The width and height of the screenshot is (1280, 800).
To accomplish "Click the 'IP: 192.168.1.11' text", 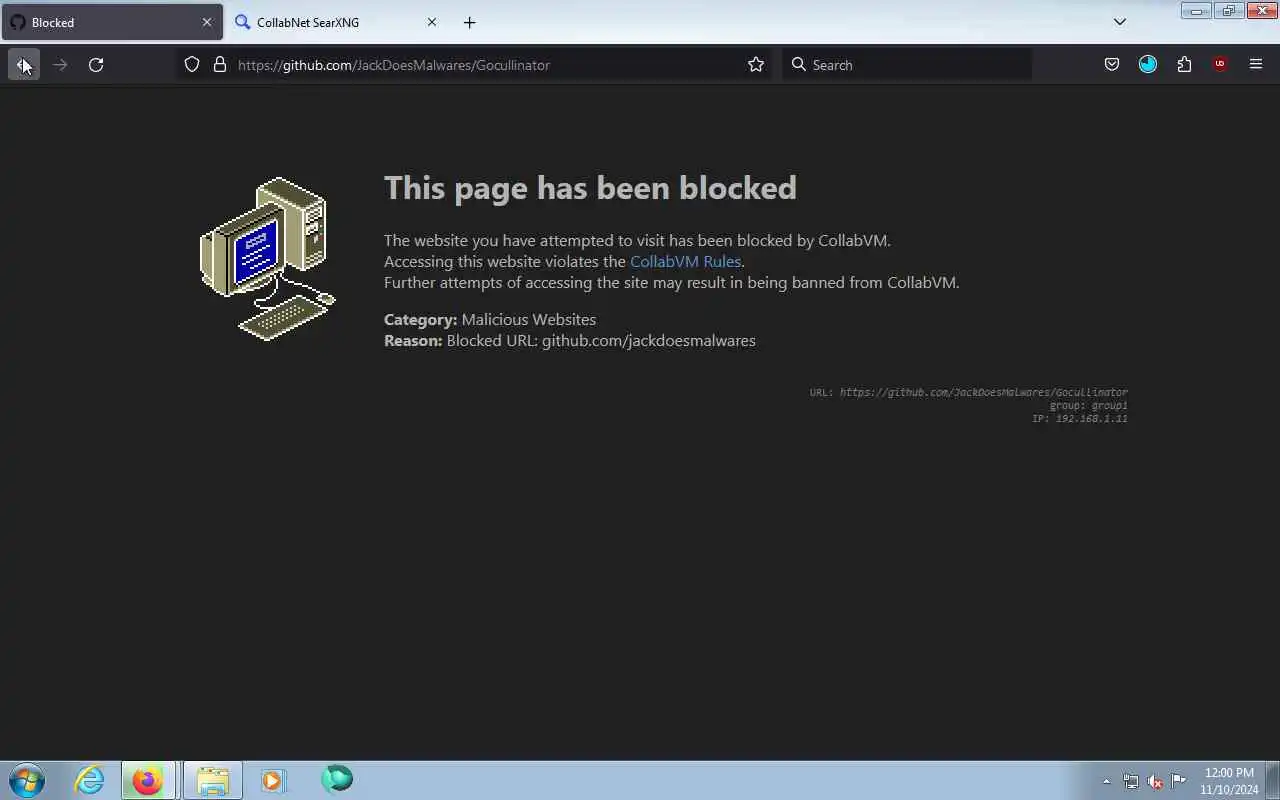I will [1080, 418].
